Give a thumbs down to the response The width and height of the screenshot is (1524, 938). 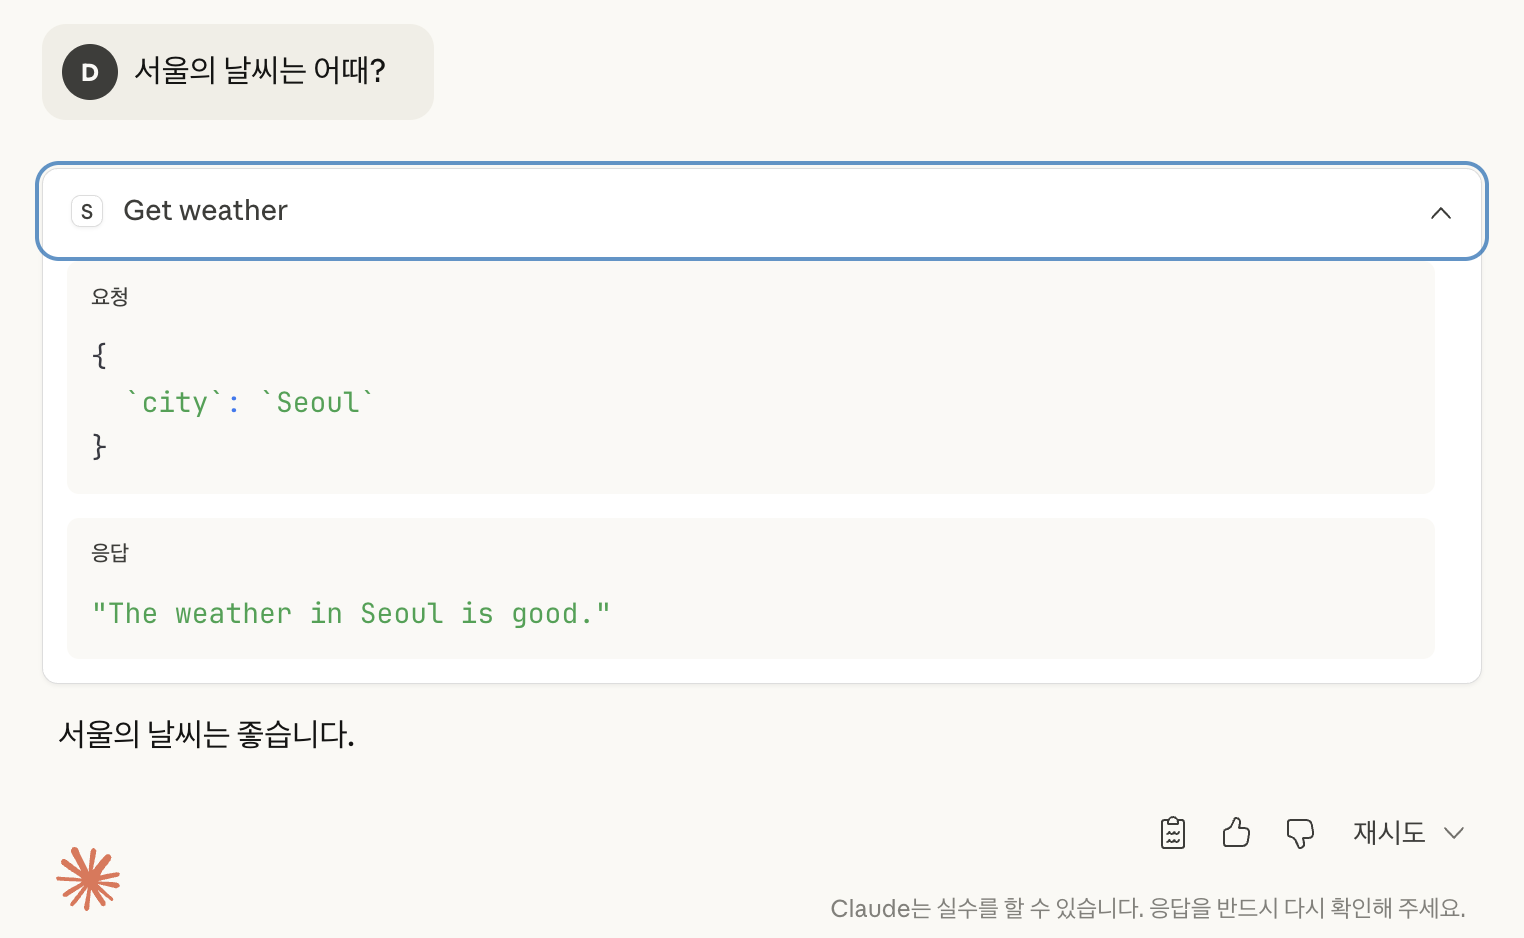pyautogui.click(x=1300, y=832)
